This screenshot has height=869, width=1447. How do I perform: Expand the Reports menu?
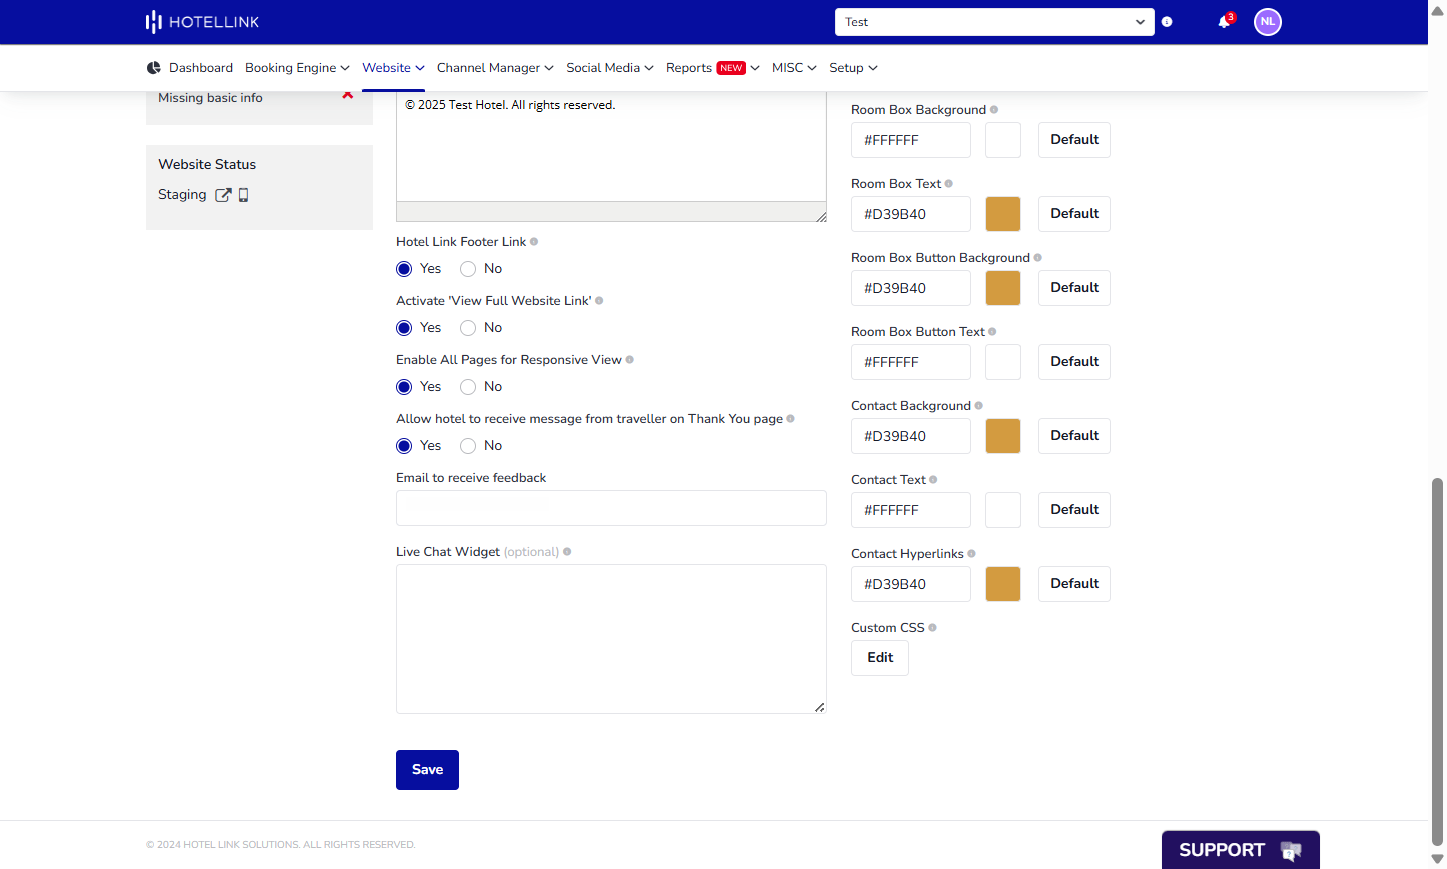pyautogui.click(x=713, y=68)
